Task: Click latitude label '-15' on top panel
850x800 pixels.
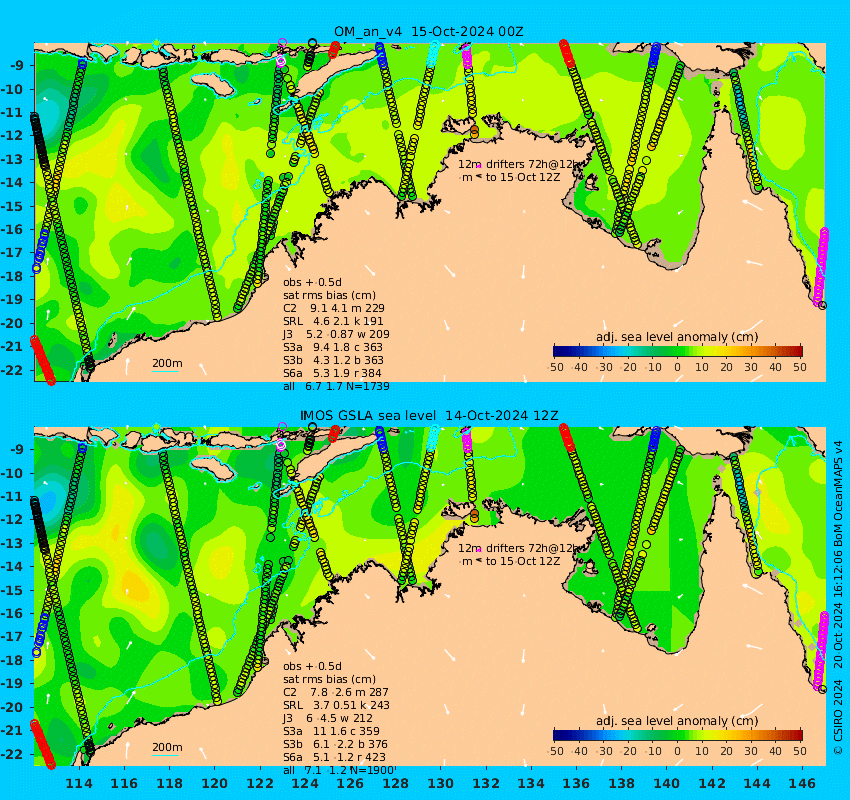Action: point(12,207)
